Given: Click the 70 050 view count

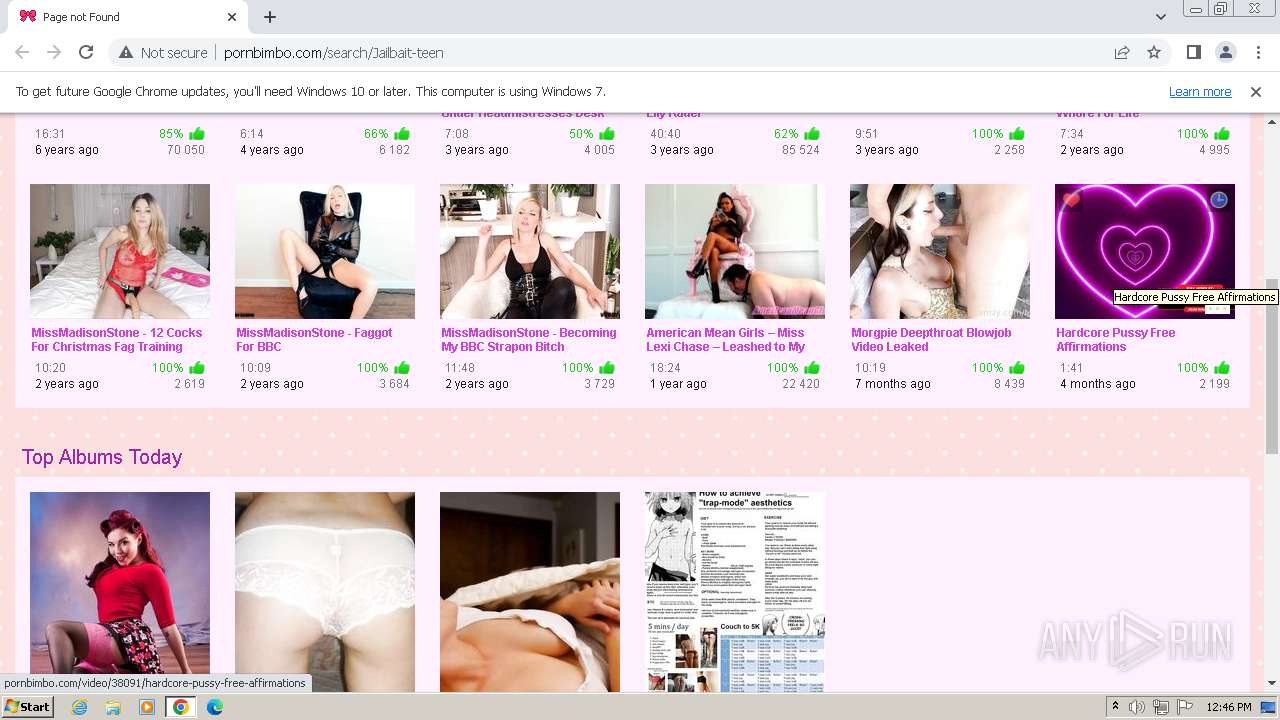Looking at the screenshot, I should (186, 150).
